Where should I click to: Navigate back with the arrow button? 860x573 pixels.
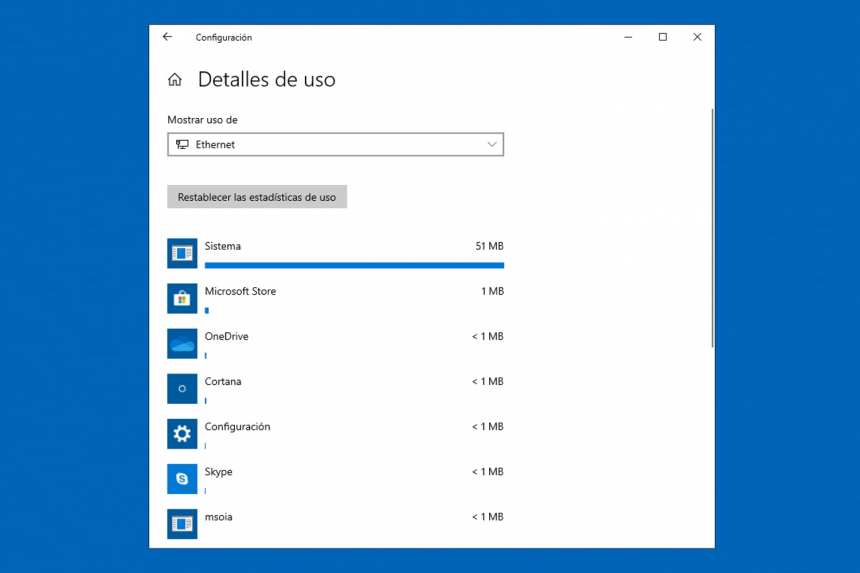pyautogui.click(x=167, y=37)
